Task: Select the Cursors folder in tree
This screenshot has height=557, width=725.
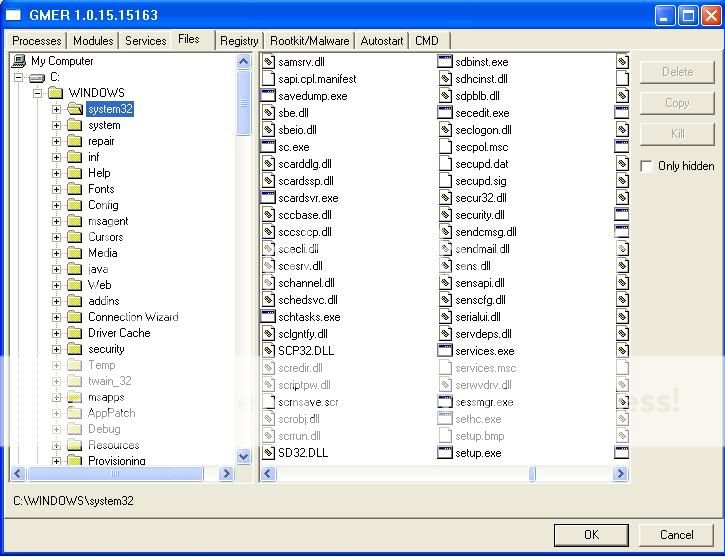Action: point(105,237)
